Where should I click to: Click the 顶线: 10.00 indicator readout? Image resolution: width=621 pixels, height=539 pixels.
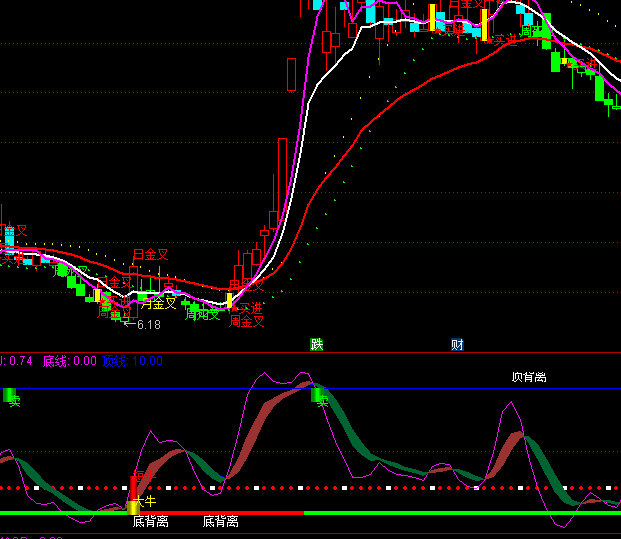(132, 361)
